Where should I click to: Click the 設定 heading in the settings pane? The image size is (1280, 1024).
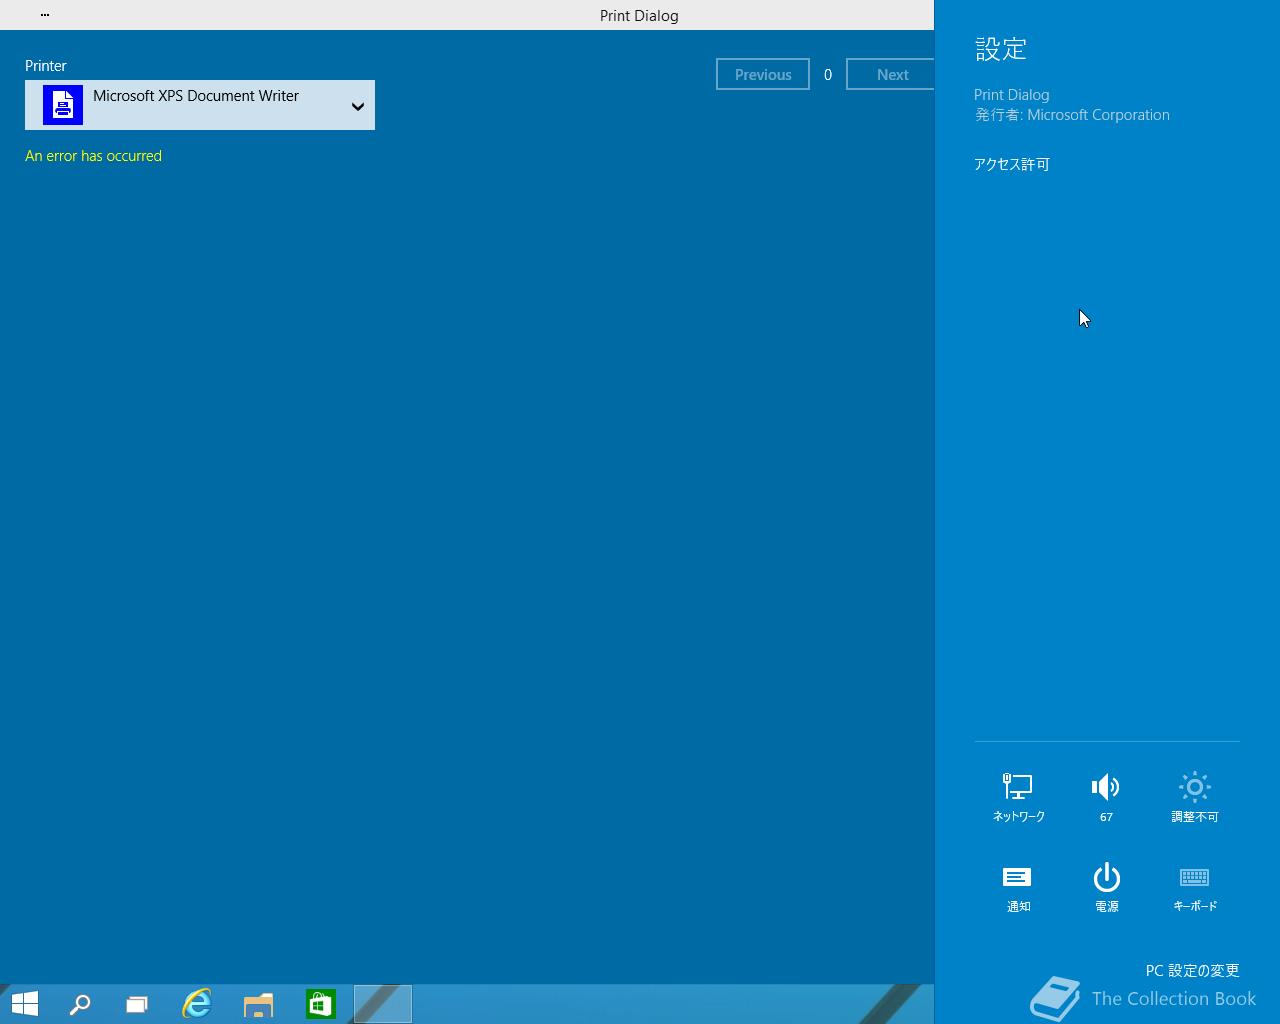(1001, 49)
